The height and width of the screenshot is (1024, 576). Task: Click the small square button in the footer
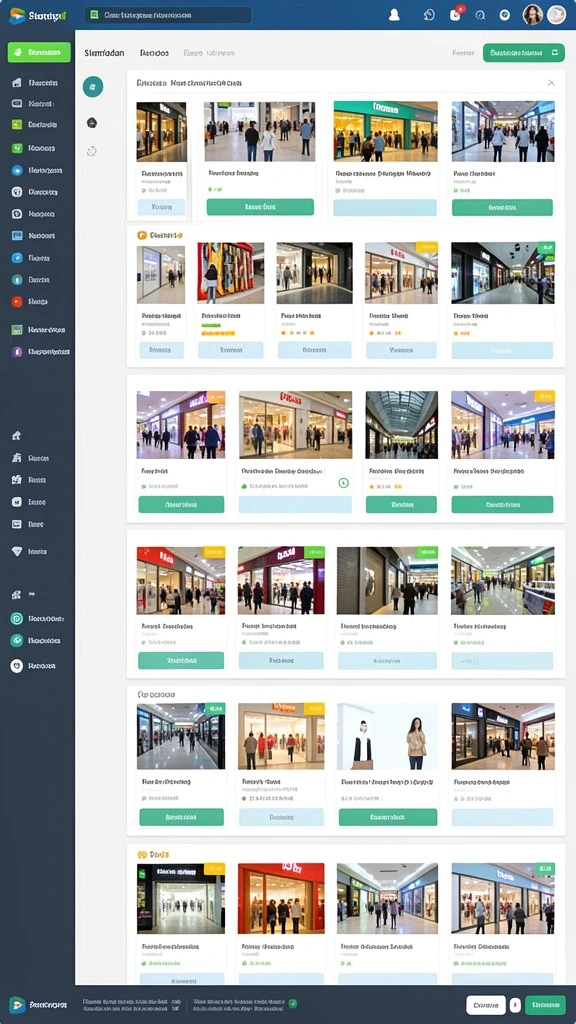click(515, 1005)
